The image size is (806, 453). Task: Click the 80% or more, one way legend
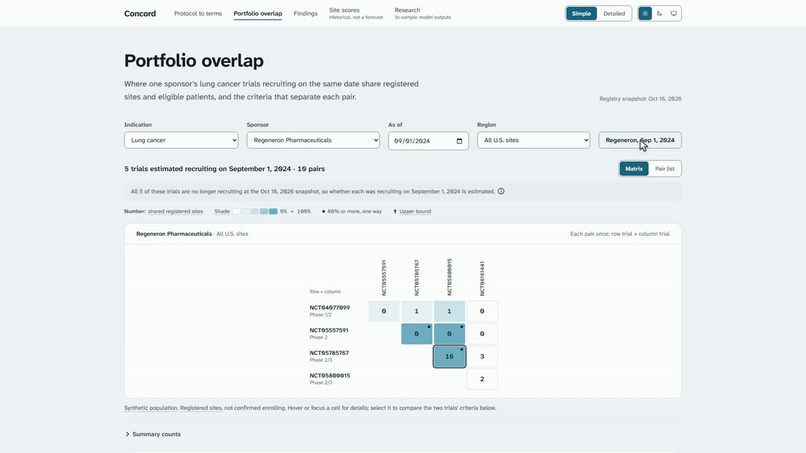[x=352, y=211]
